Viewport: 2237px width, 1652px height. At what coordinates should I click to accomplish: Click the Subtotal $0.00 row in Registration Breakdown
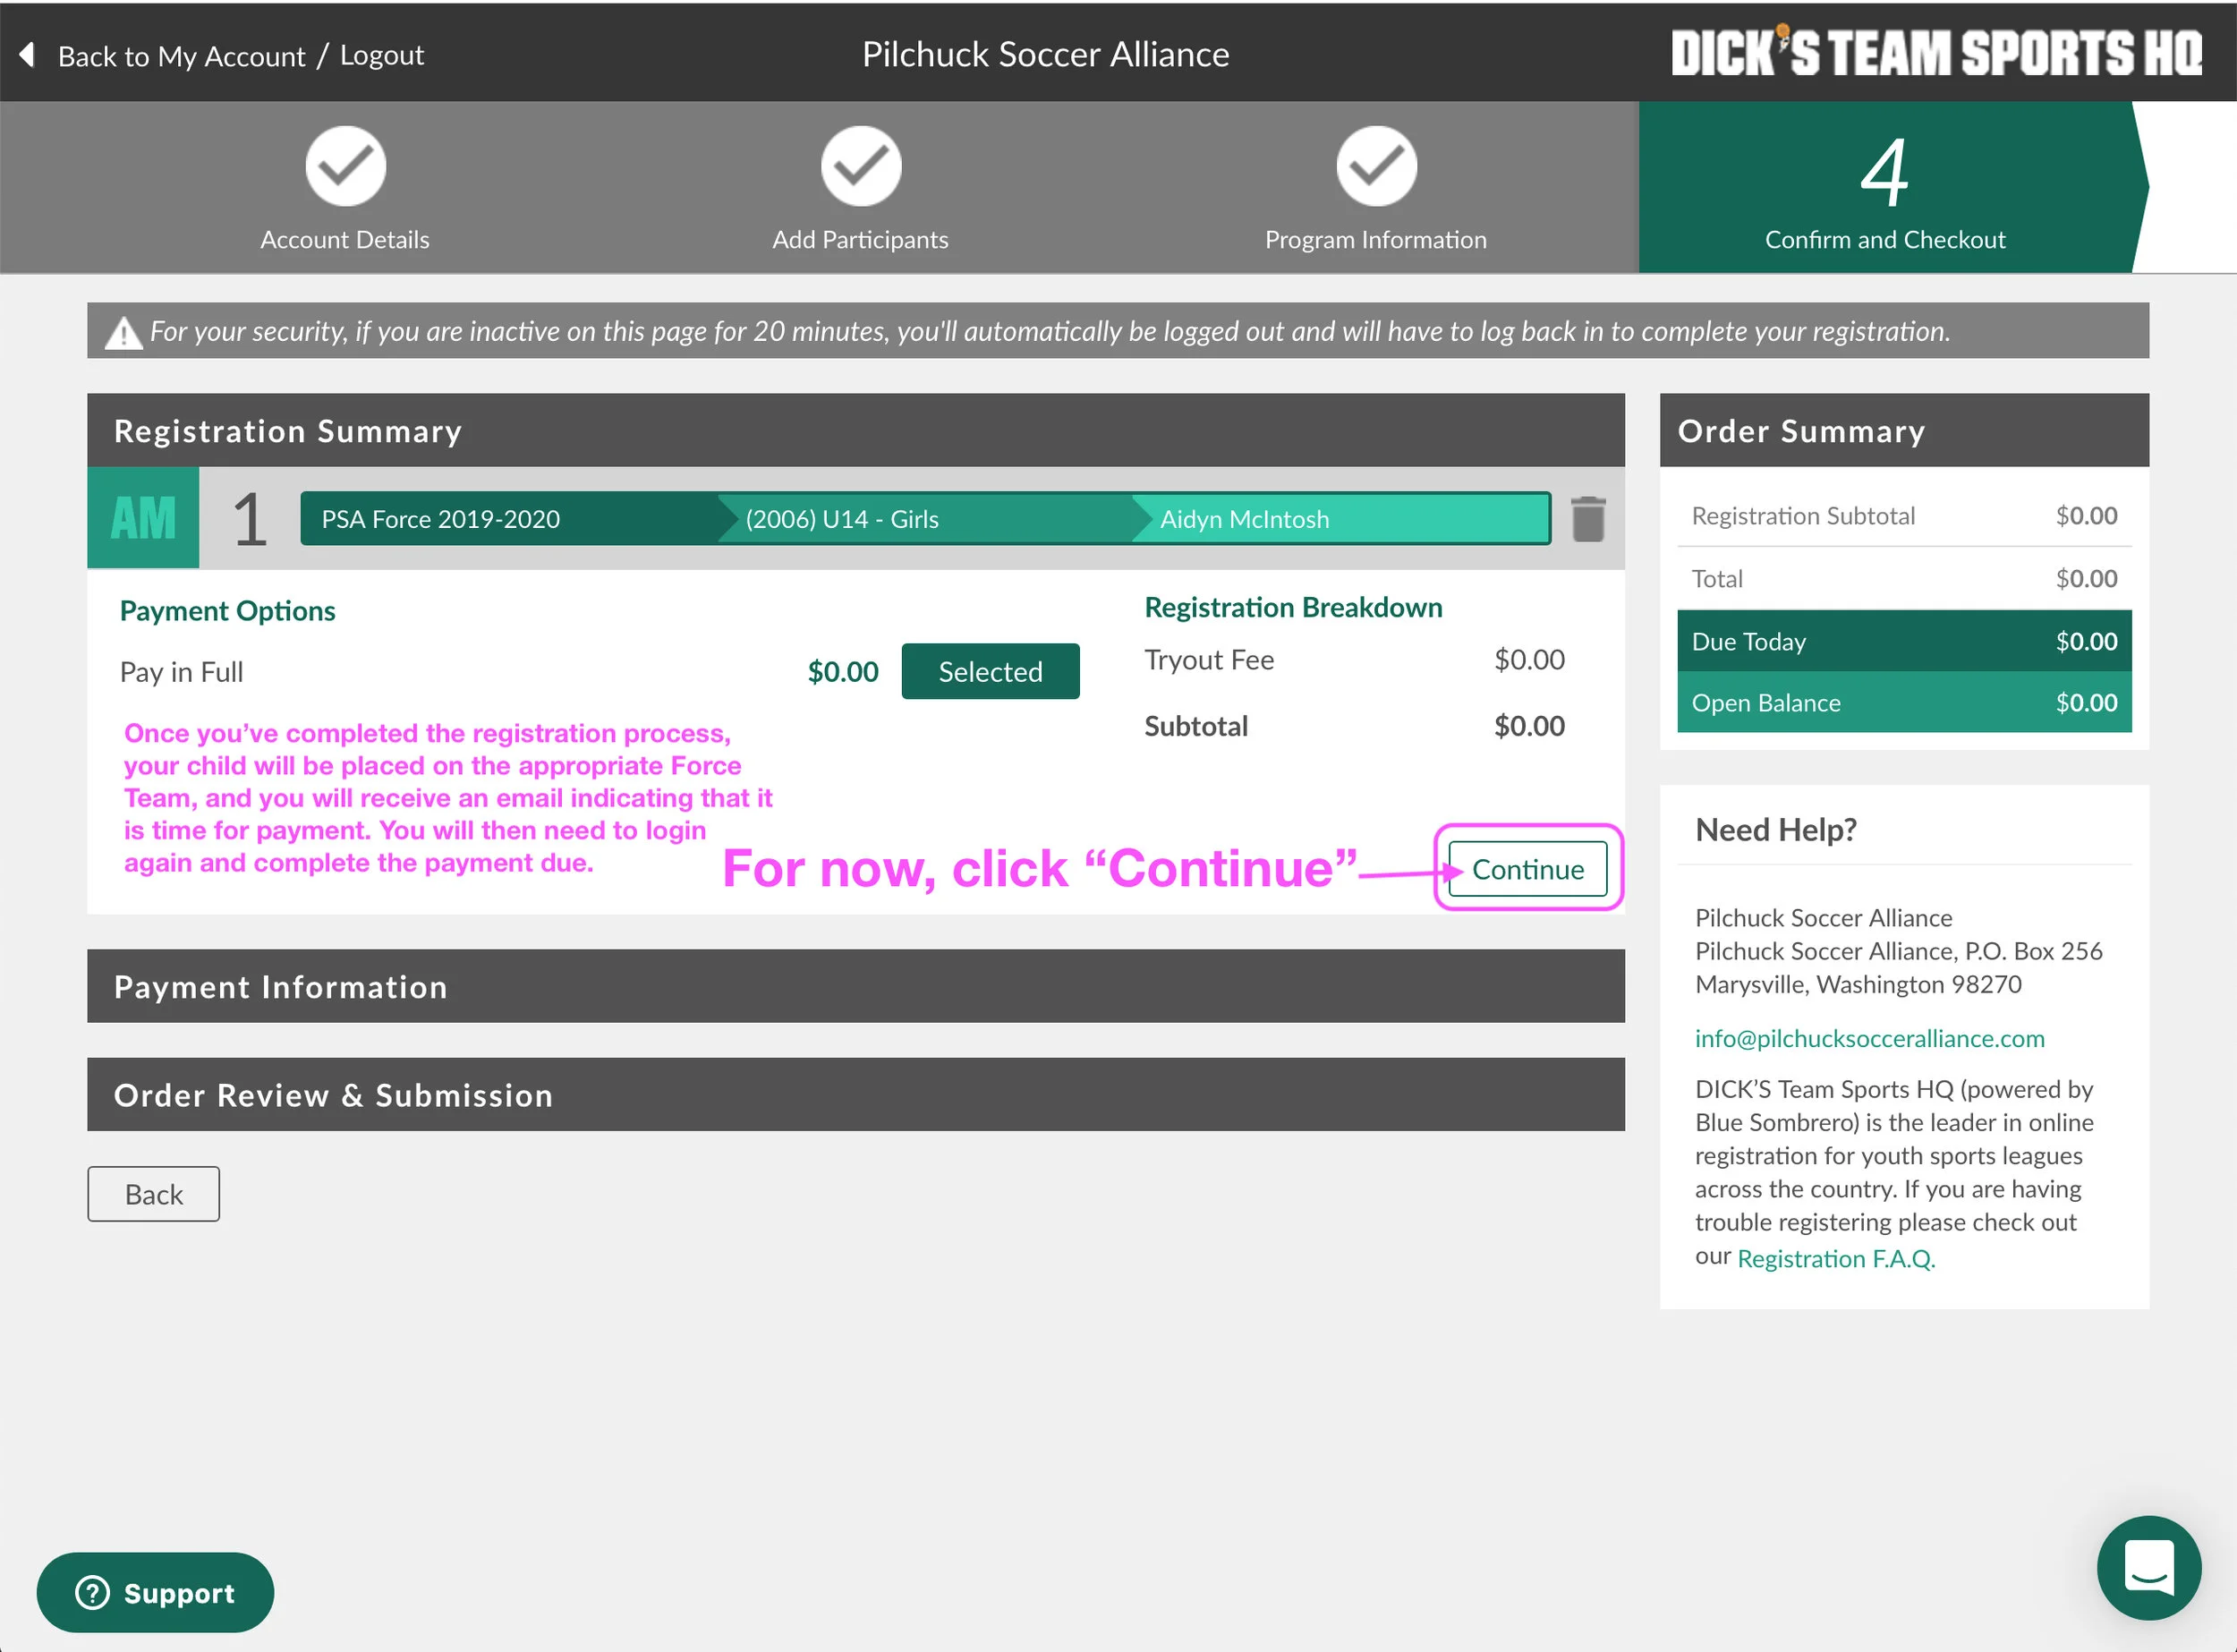[1354, 726]
